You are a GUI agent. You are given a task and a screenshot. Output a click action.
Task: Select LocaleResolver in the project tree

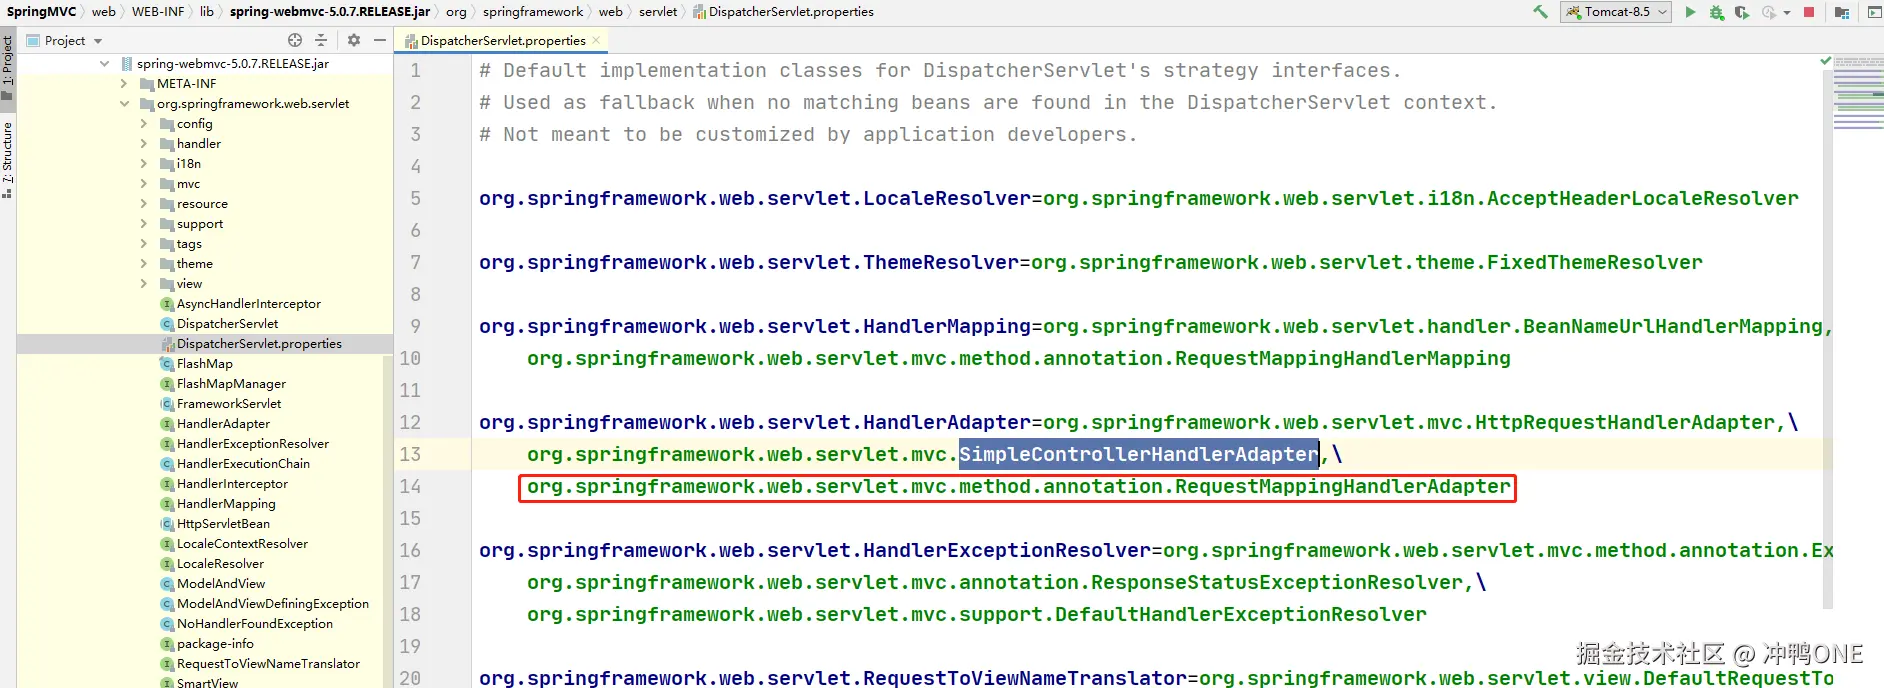point(220,564)
